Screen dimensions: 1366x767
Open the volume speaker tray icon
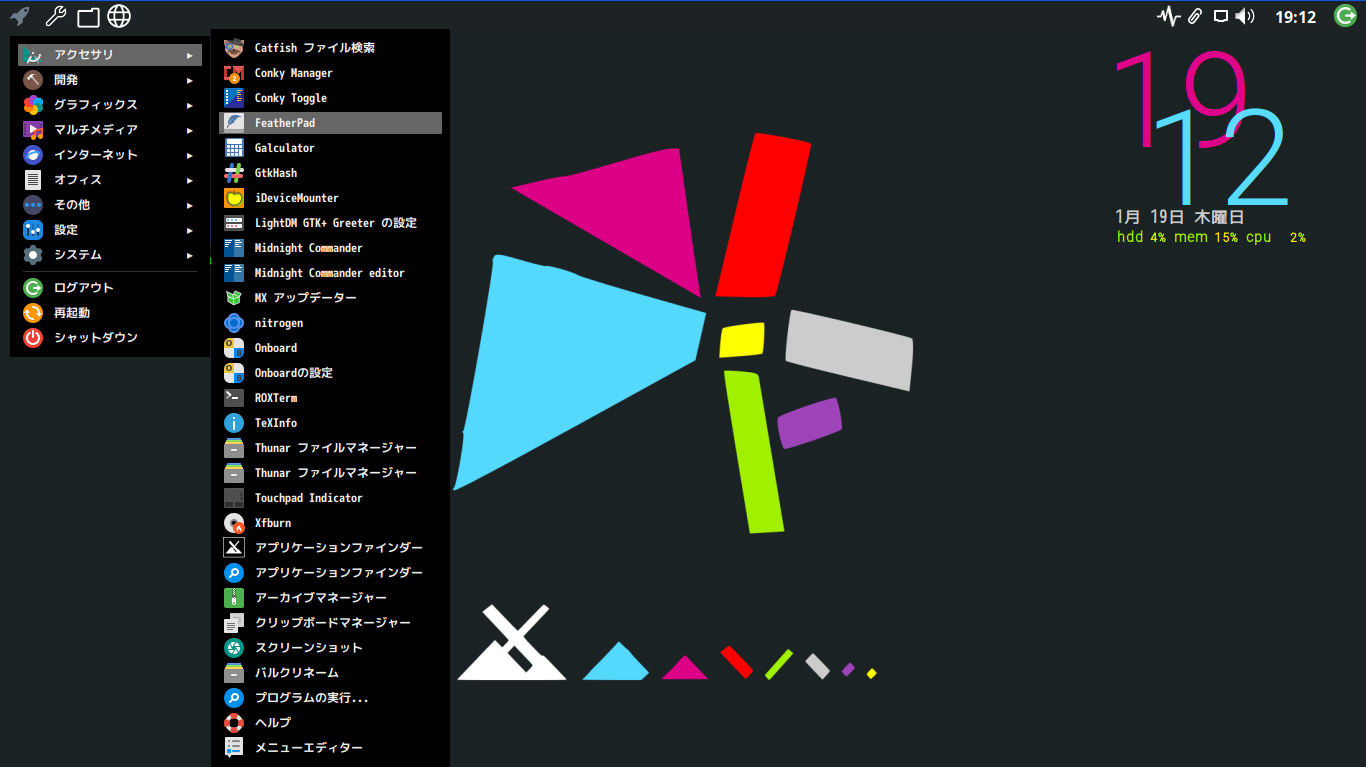pos(1245,16)
